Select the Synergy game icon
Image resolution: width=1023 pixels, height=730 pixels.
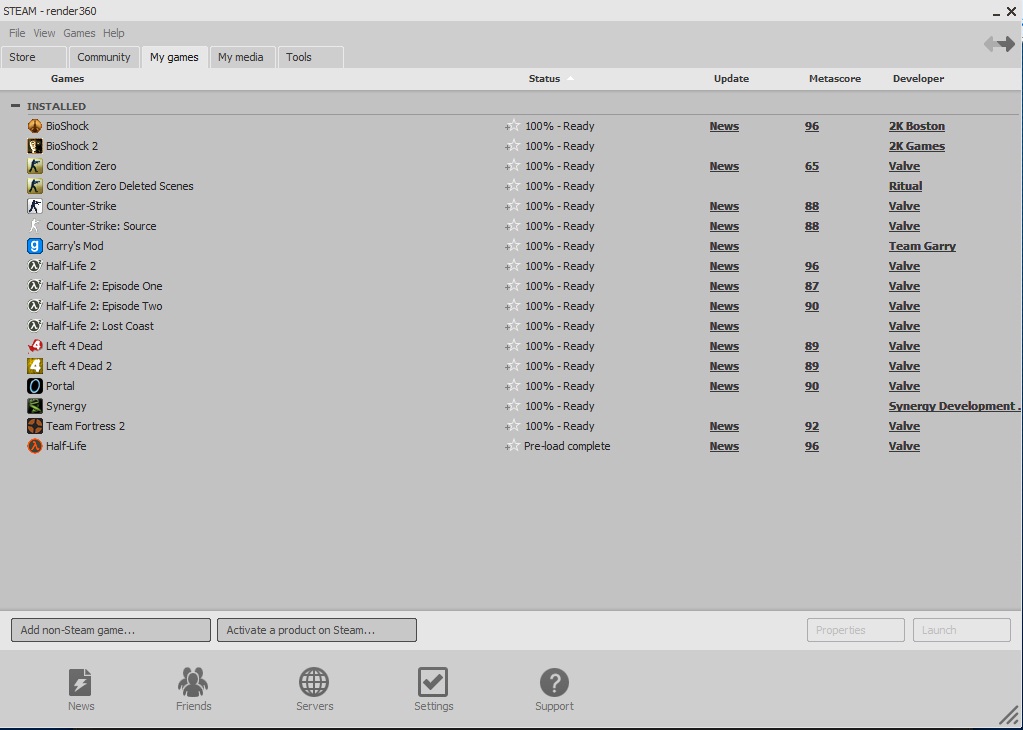point(35,406)
